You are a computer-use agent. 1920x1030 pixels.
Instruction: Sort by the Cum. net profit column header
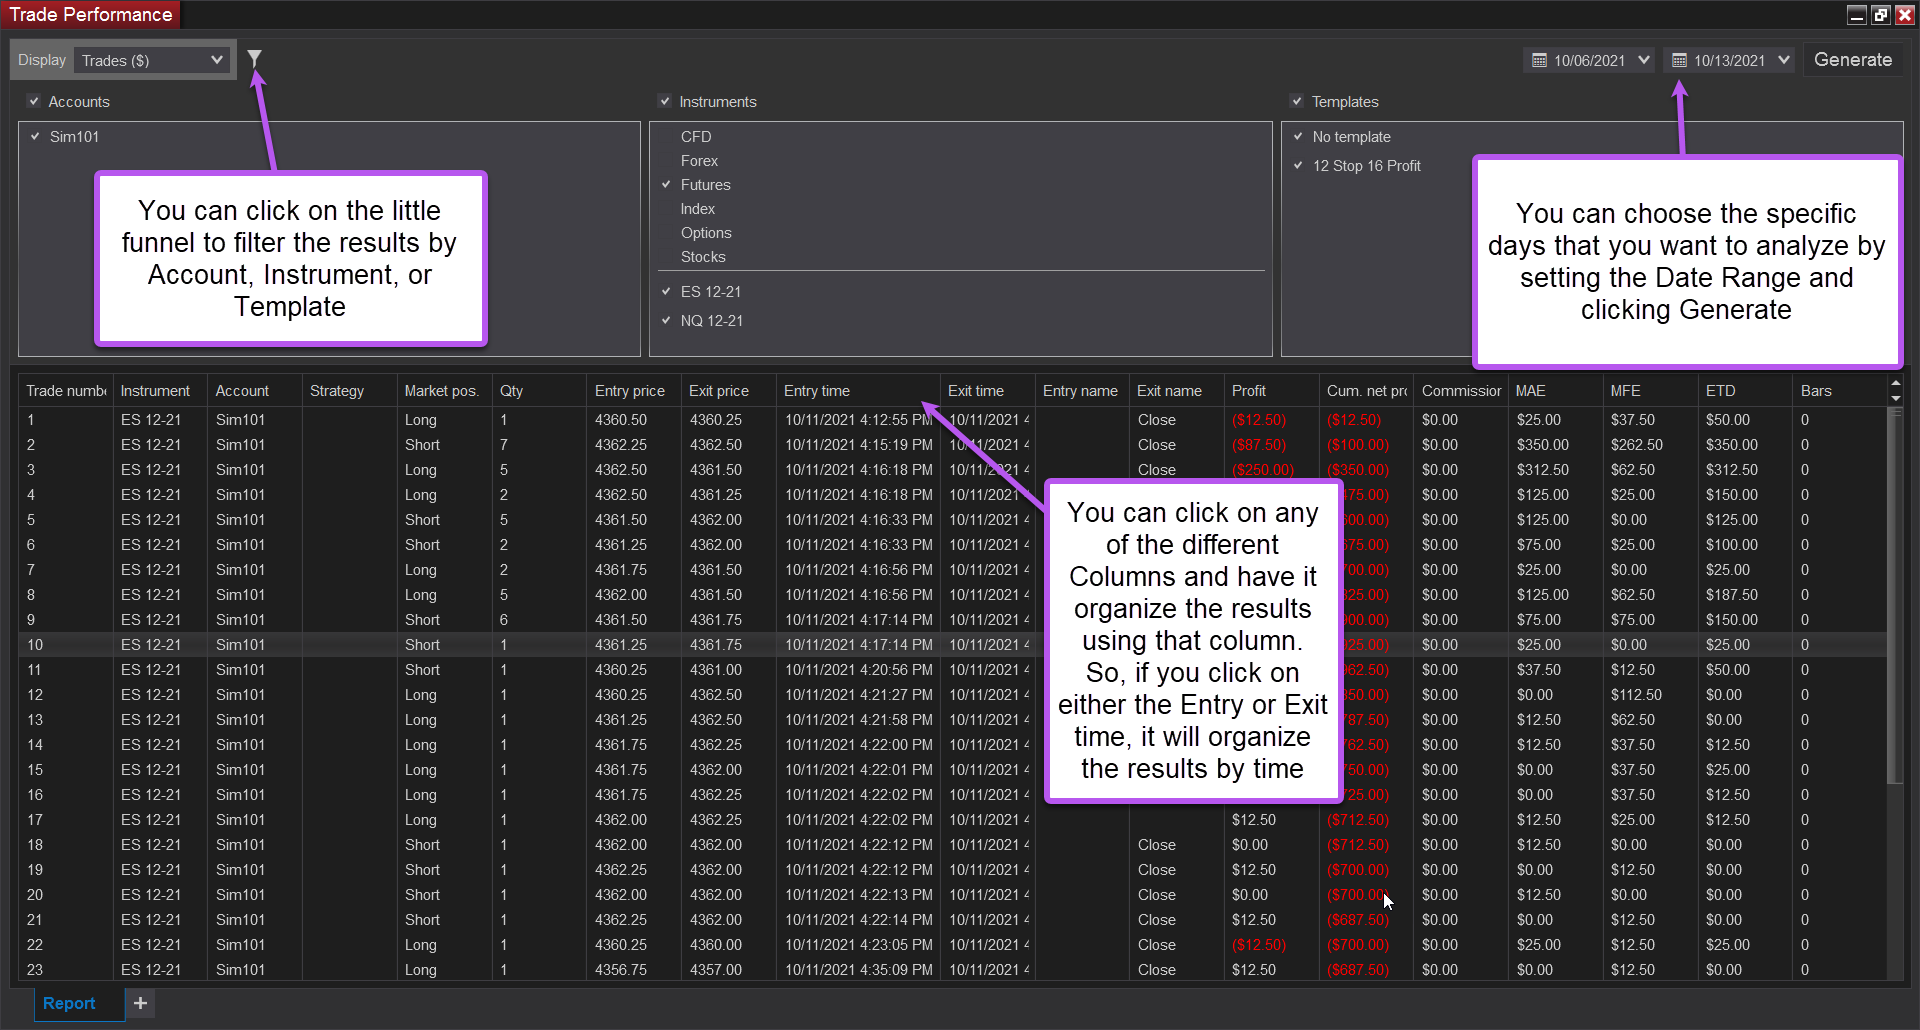[1367, 391]
